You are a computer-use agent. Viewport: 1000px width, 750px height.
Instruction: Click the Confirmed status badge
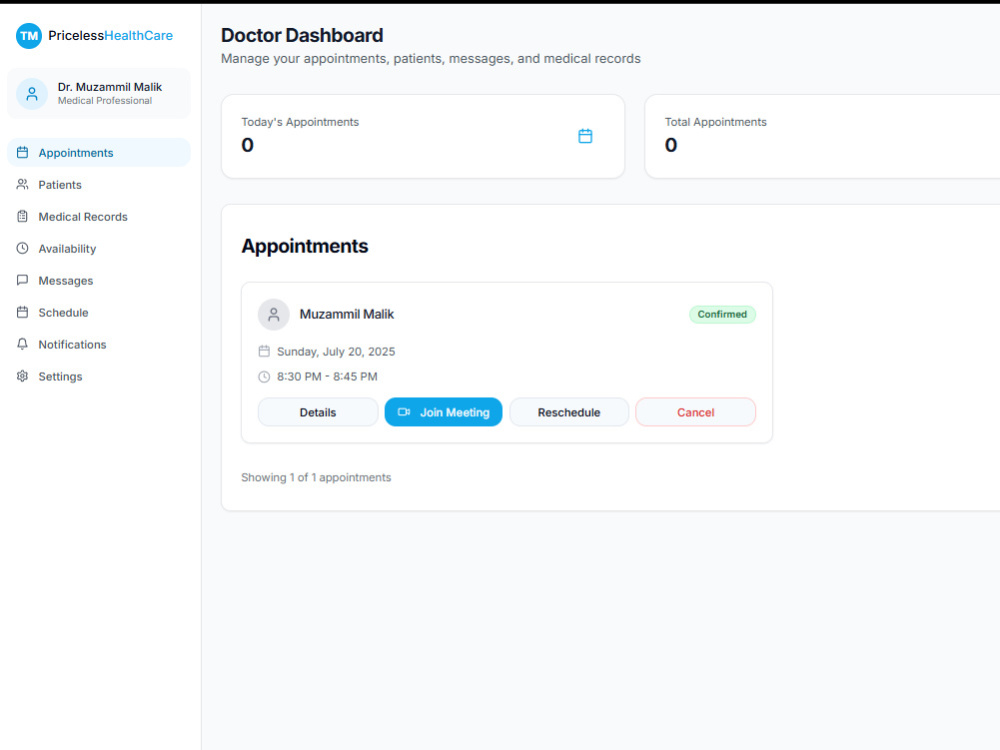click(722, 314)
